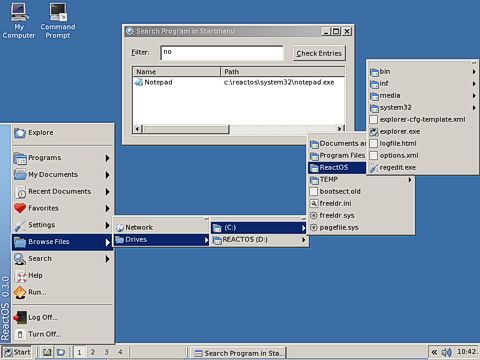Open the media folder entry

[x=423, y=96]
